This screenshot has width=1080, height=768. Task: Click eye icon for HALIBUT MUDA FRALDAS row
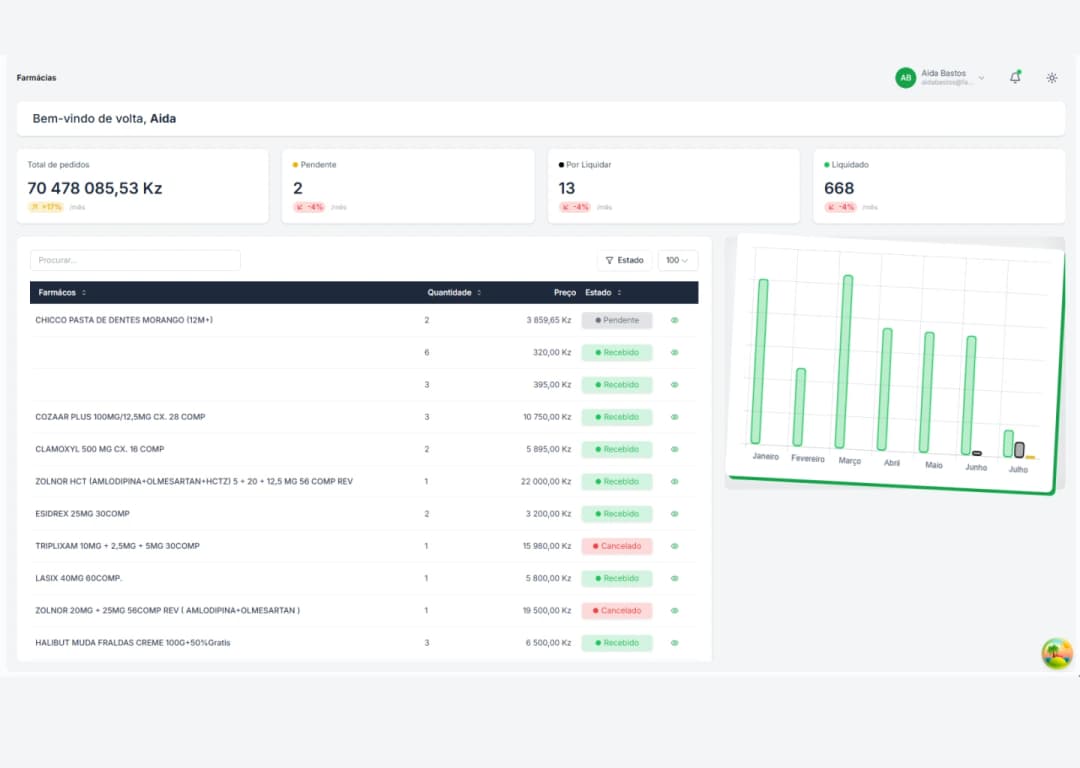(x=674, y=643)
